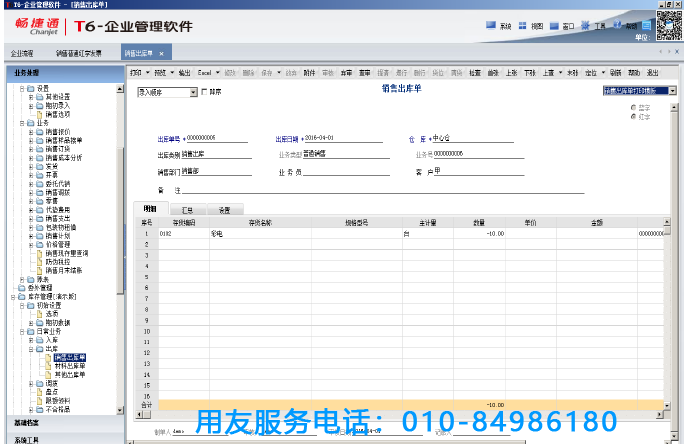The image size is (686, 444).
Task: Switch to the 企业流程 tab
Action: (x=22, y=53)
